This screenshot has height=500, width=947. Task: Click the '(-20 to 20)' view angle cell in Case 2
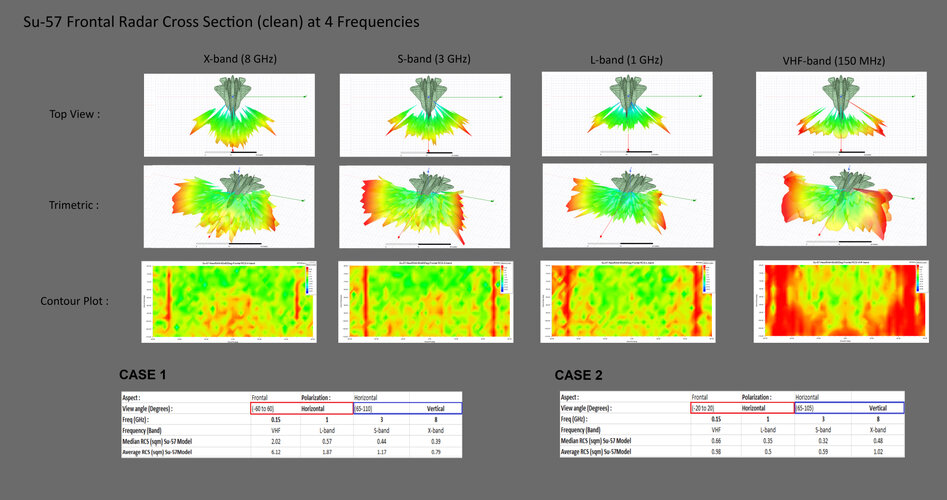[703, 408]
